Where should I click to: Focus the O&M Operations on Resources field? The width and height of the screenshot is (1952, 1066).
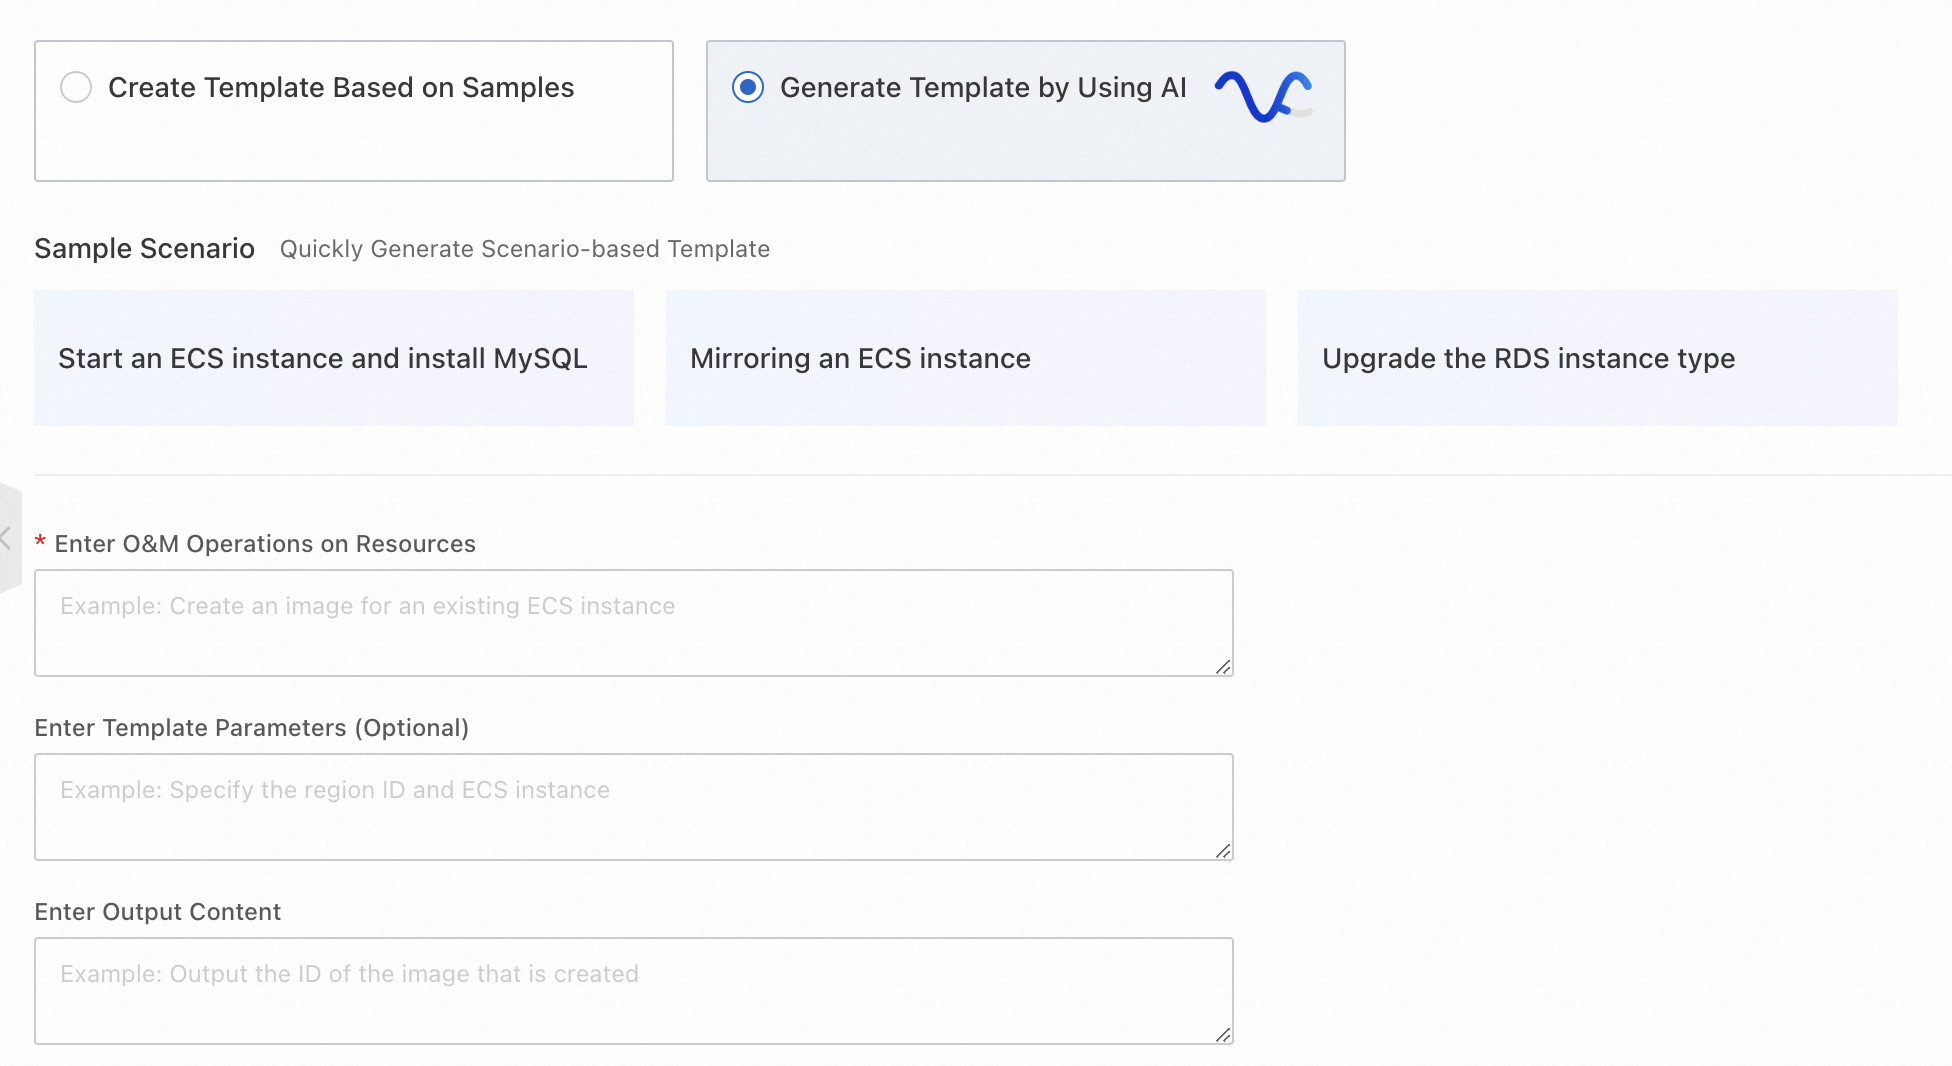pos(634,623)
